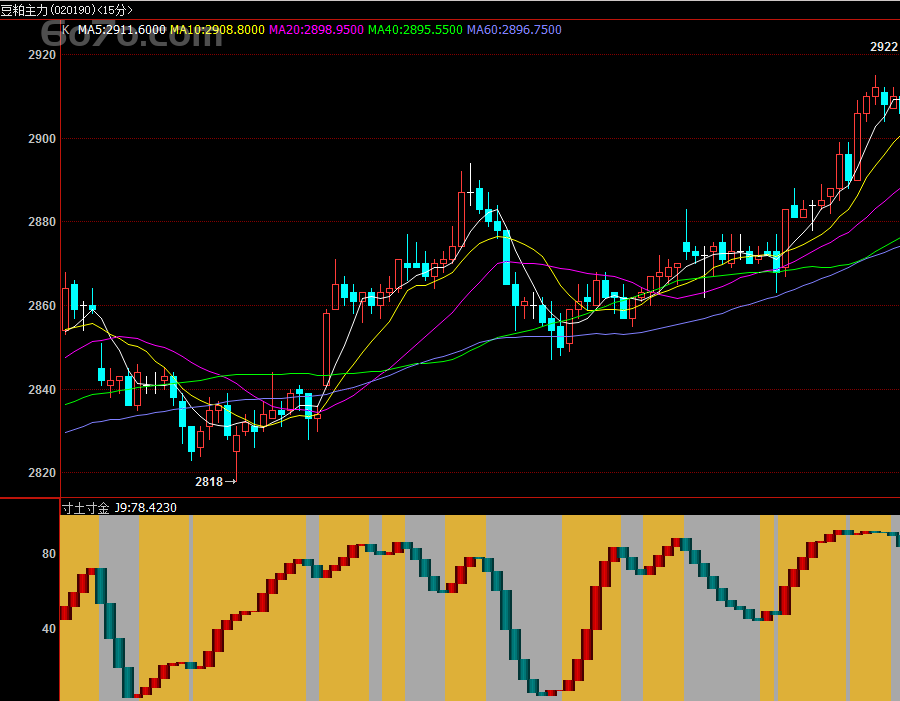Select the MA60:2896.7500 indicator label
The image size is (900, 701).
tap(514, 30)
